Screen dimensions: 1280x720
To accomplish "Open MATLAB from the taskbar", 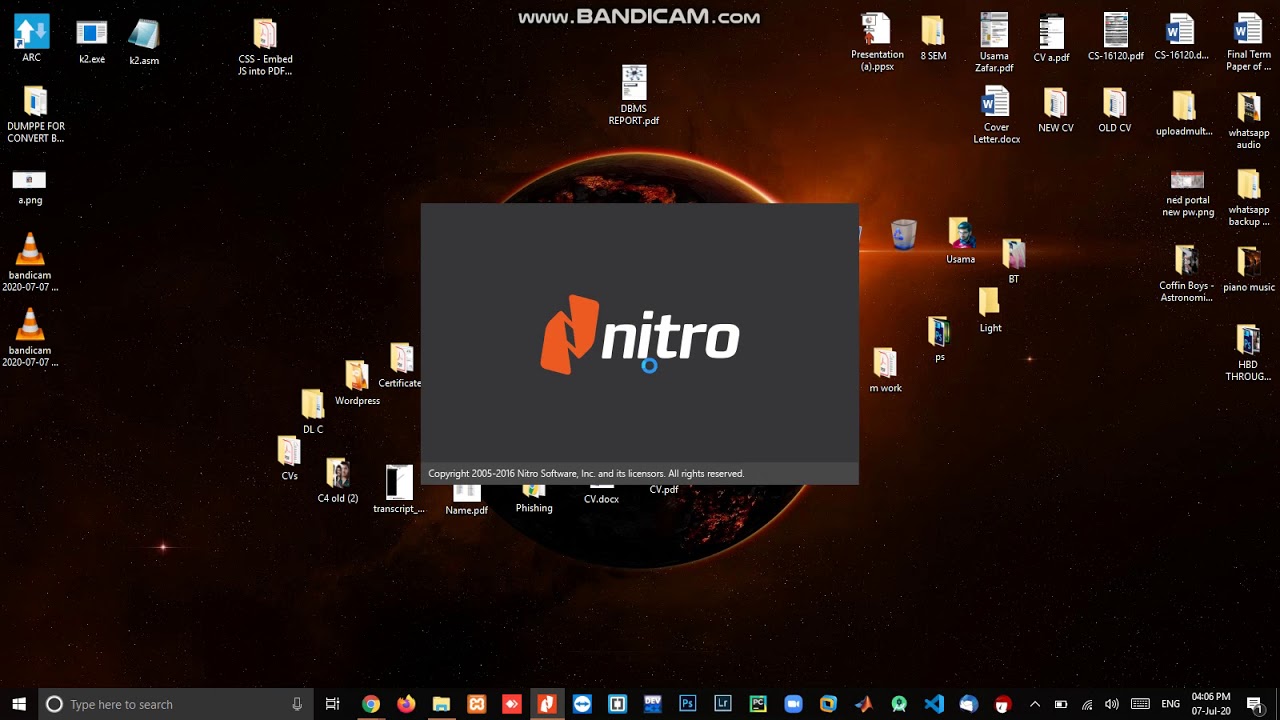I will (863, 704).
